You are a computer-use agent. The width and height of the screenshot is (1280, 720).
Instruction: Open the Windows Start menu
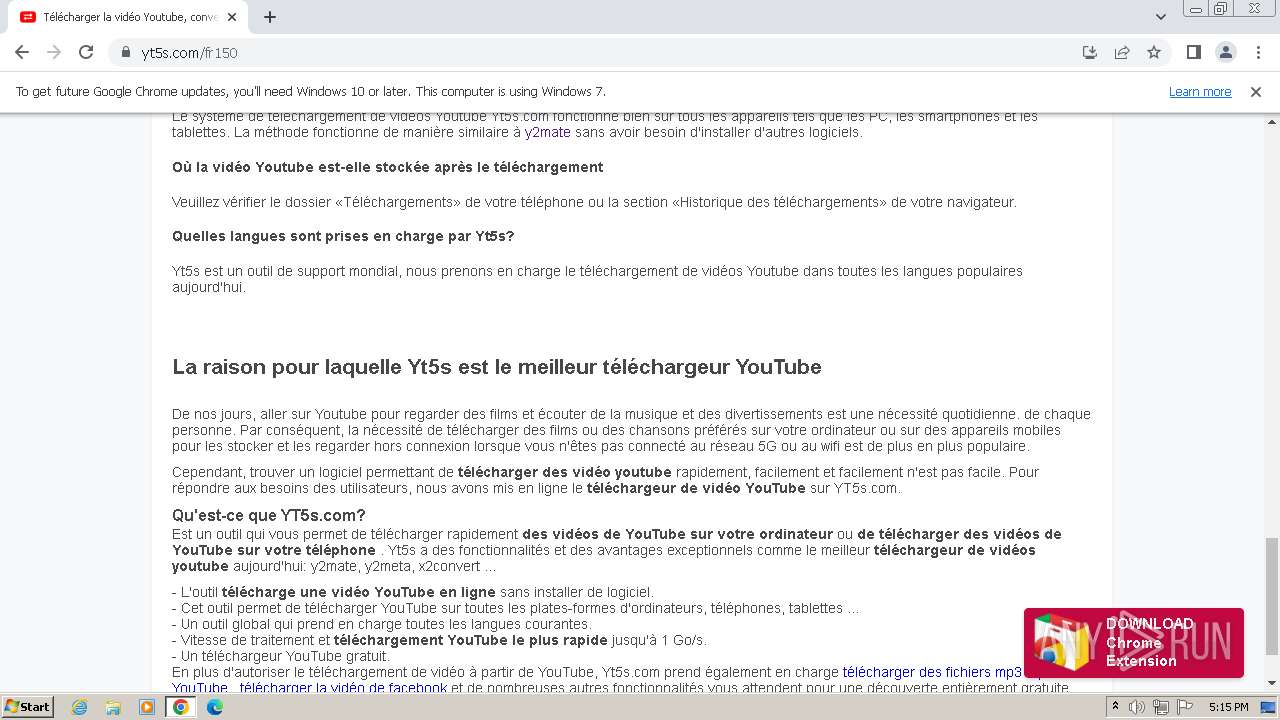click(27, 706)
